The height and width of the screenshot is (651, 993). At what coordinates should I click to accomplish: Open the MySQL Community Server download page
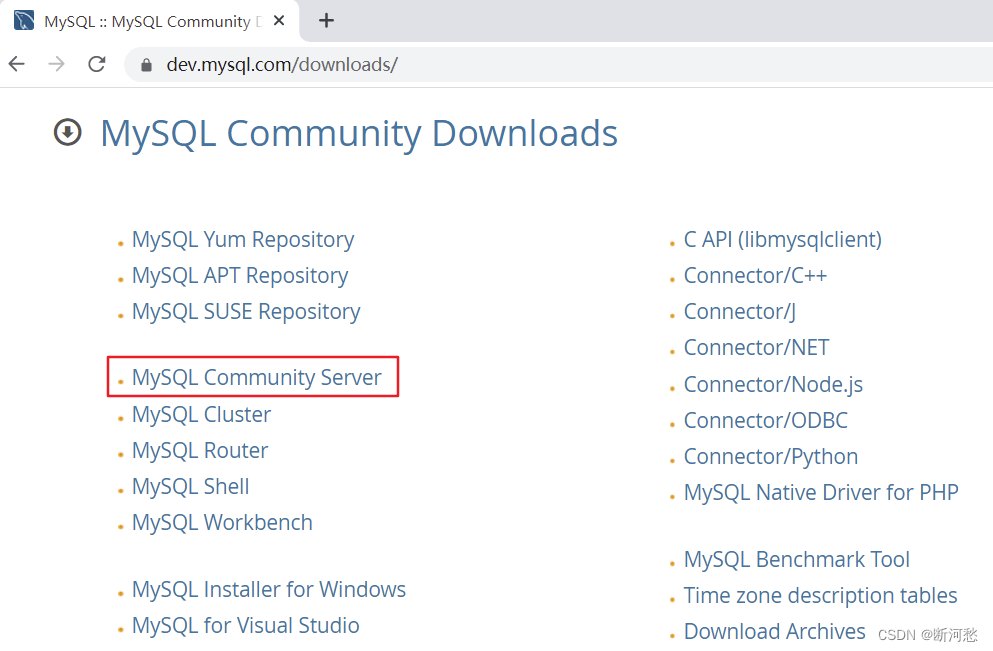coord(256,377)
